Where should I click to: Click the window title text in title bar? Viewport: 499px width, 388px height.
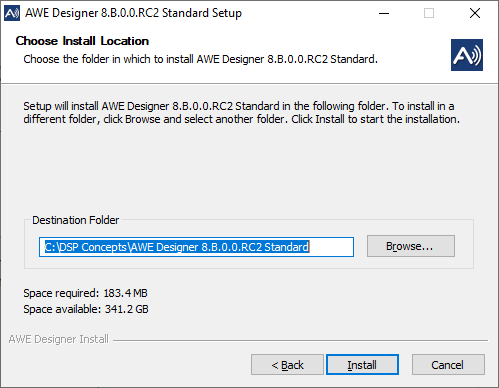133,13
